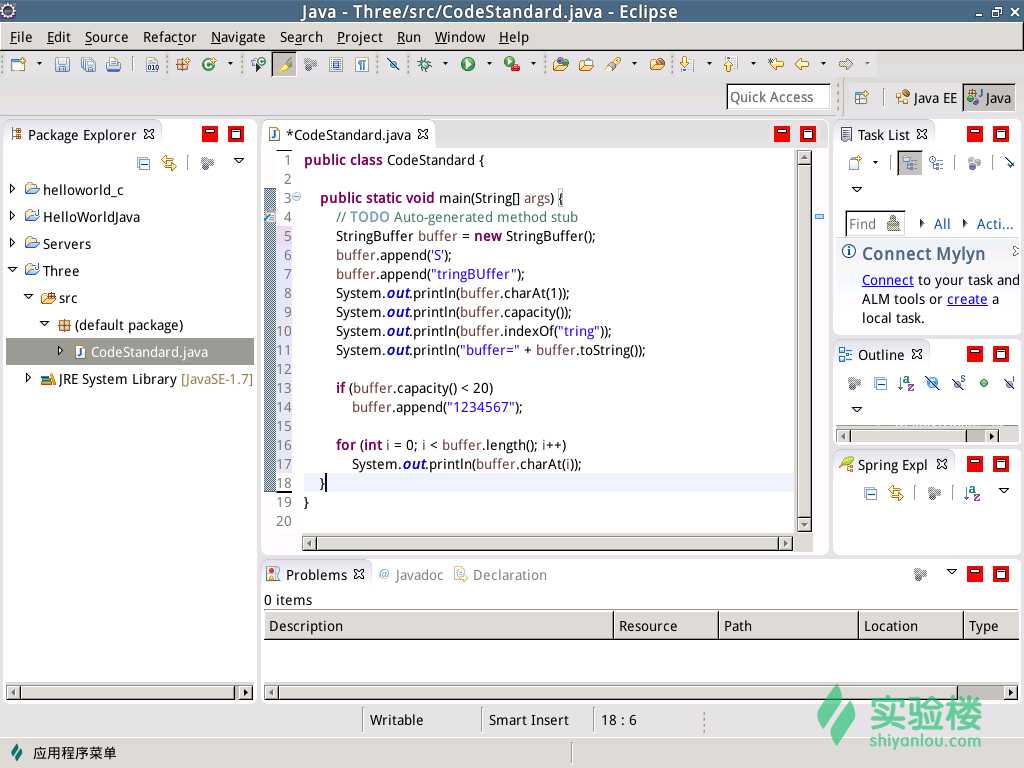This screenshot has width=1024, height=768.
Task: Sort Outline alphabetically icon
Action: (906, 383)
